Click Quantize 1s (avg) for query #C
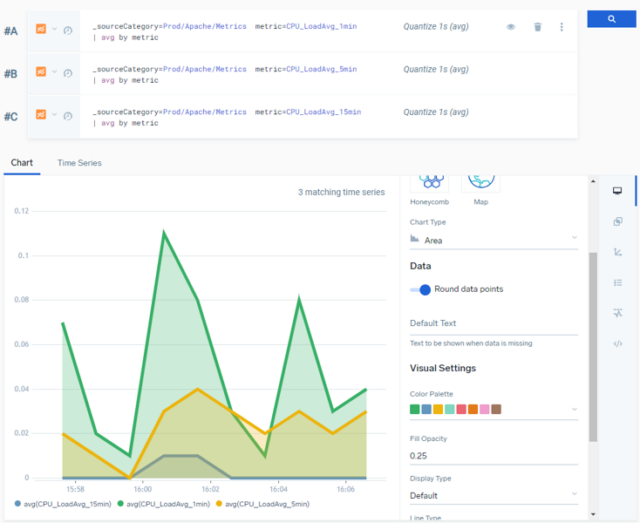Screen dimensions: 640x523 [436, 112]
